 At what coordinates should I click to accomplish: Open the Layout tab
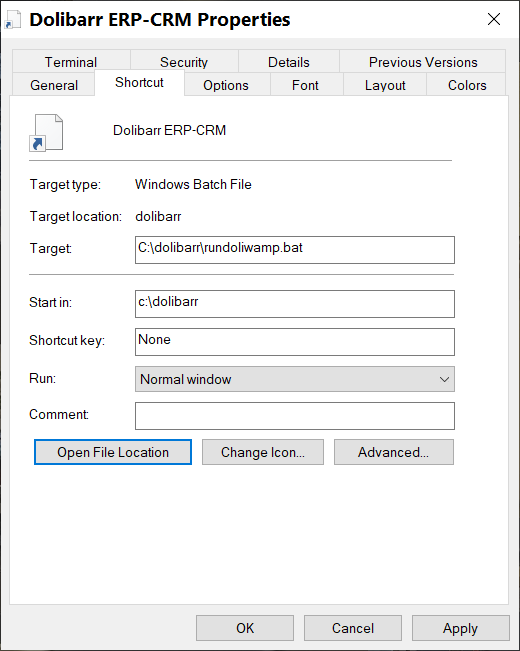[x=385, y=85]
